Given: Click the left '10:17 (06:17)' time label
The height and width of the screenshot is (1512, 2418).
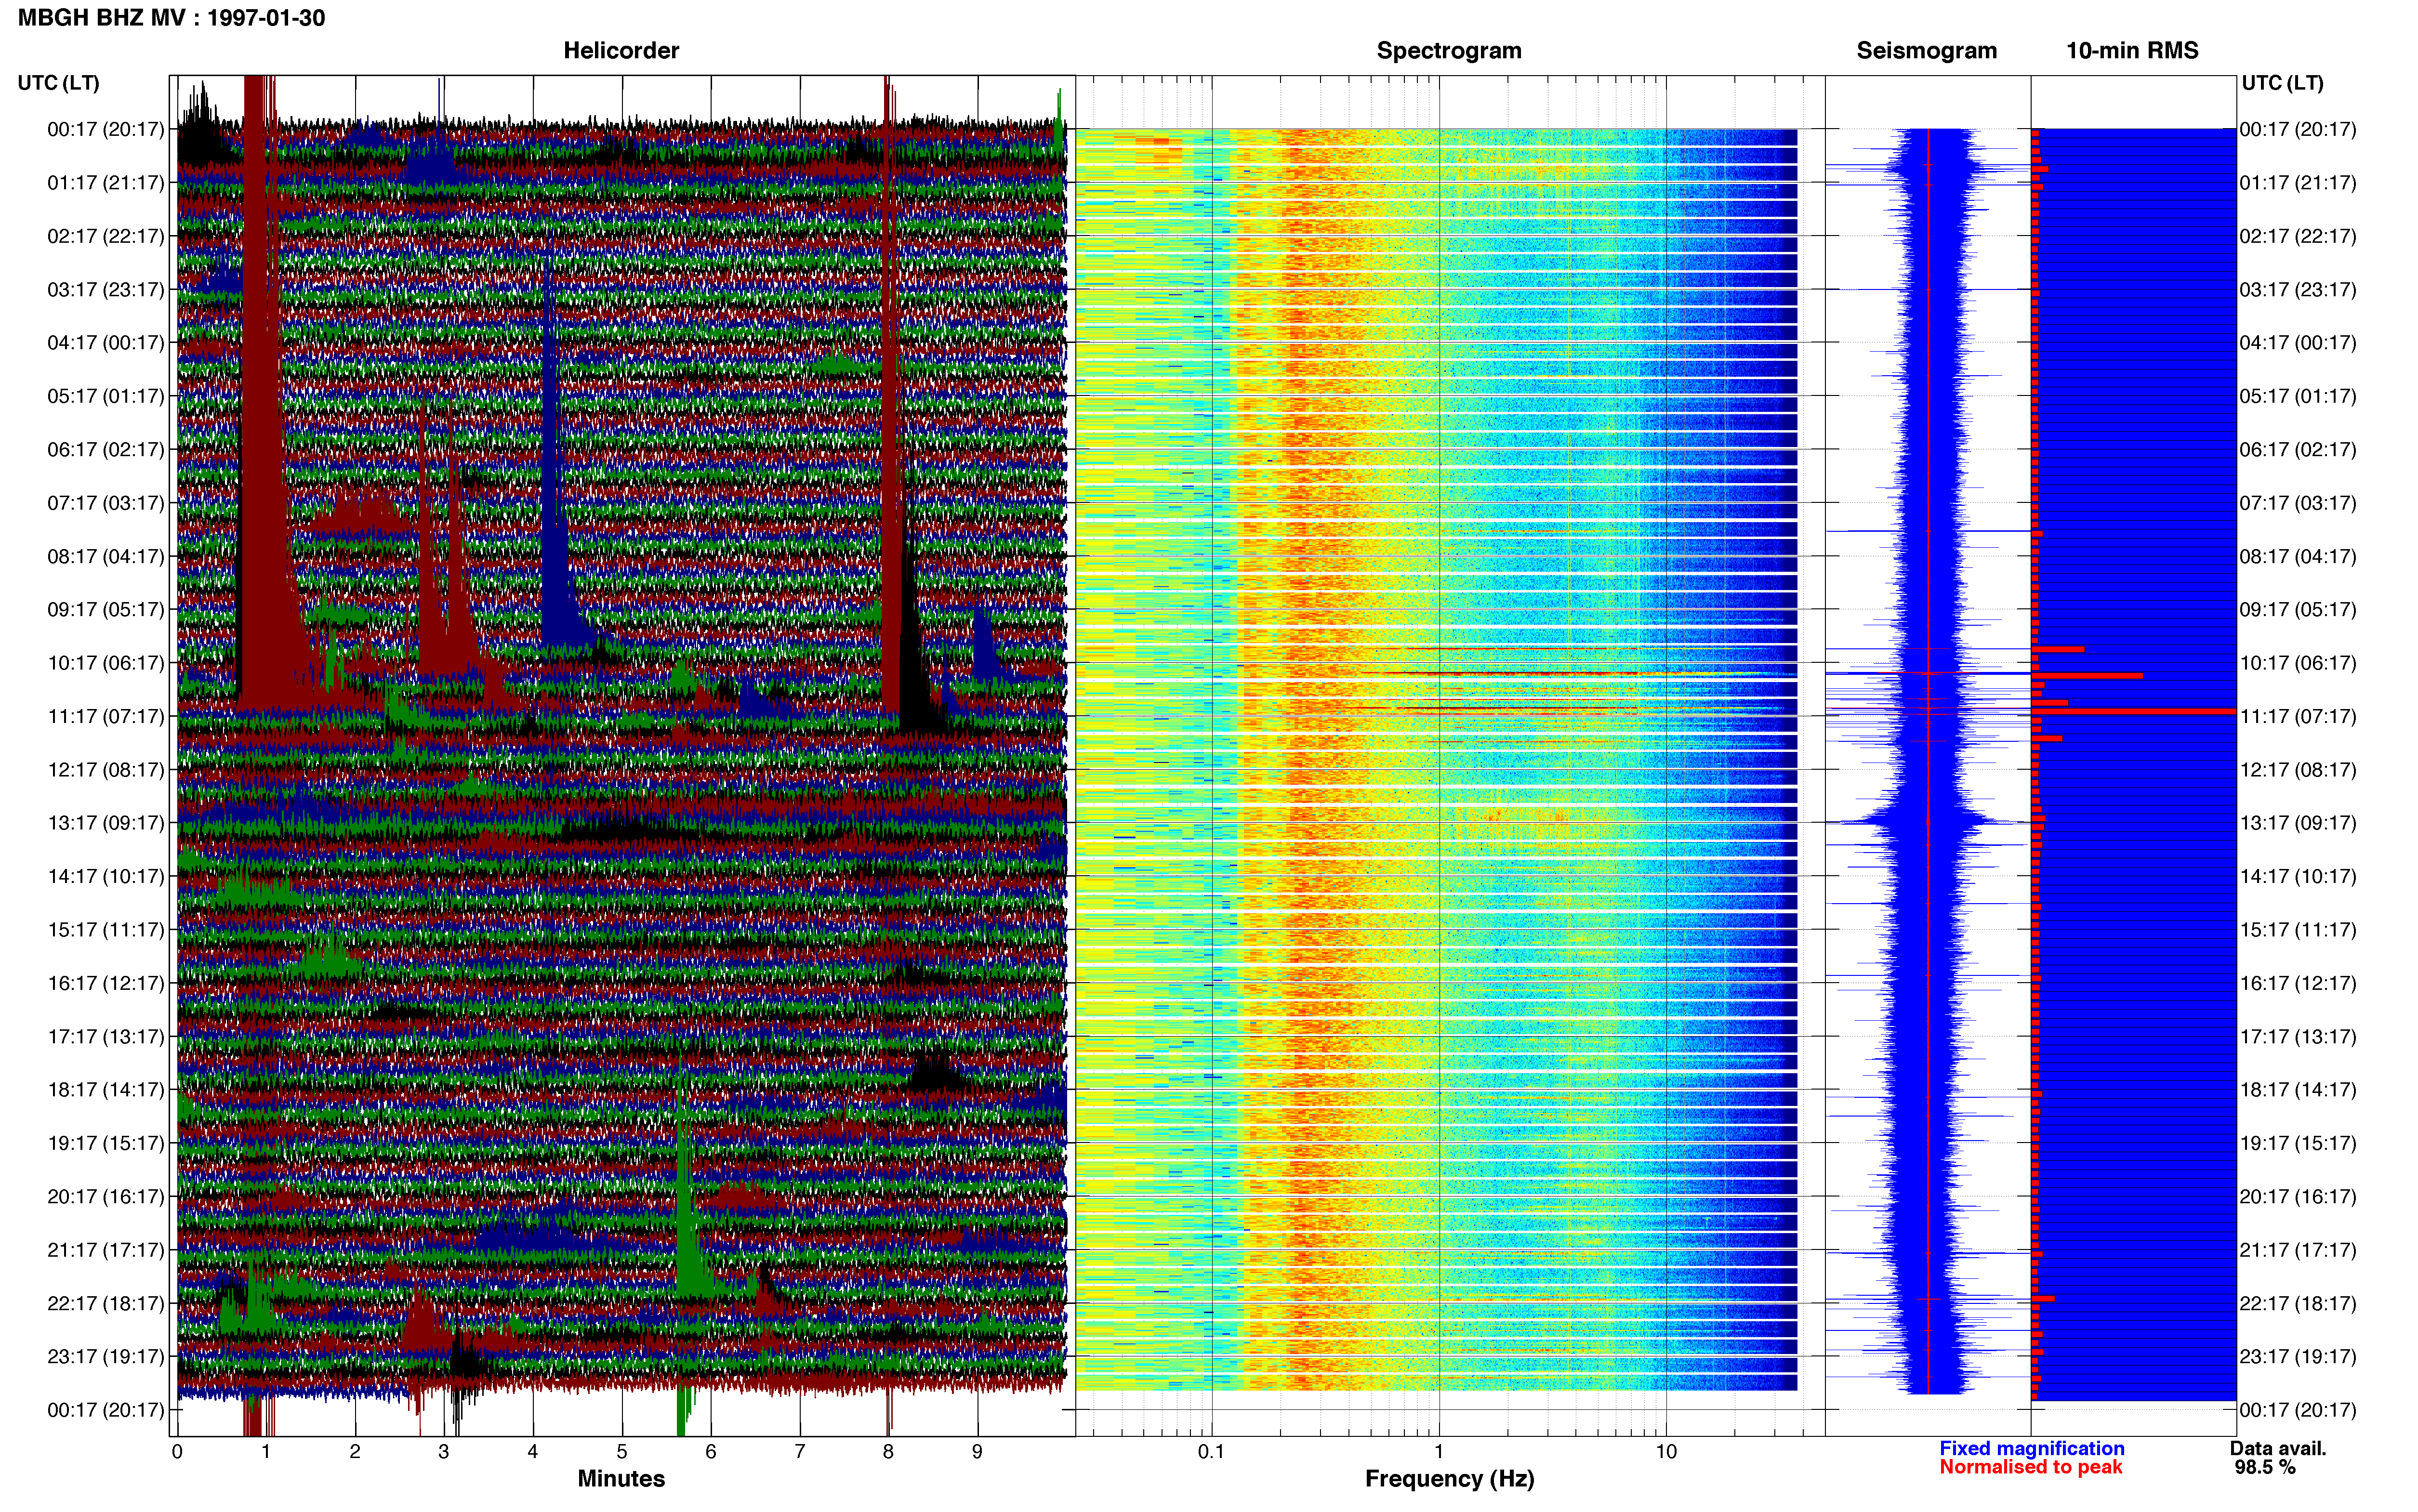Looking at the screenshot, I should pyautogui.click(x=105, y=663).
